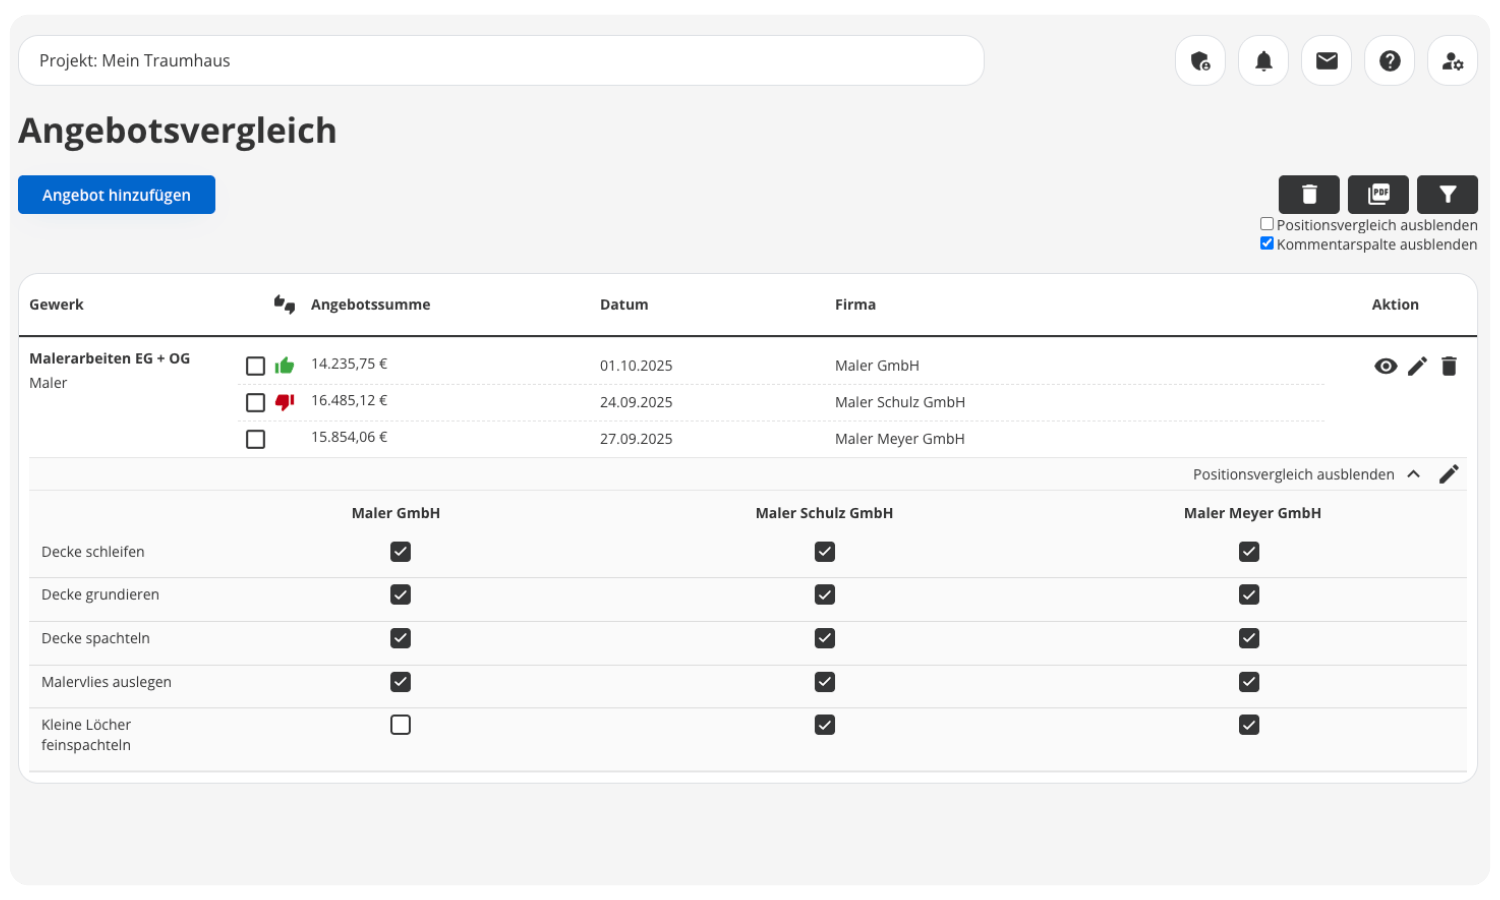Open the filter funnel button
Screen dimensions: 1500x900
click(1447, 194)
